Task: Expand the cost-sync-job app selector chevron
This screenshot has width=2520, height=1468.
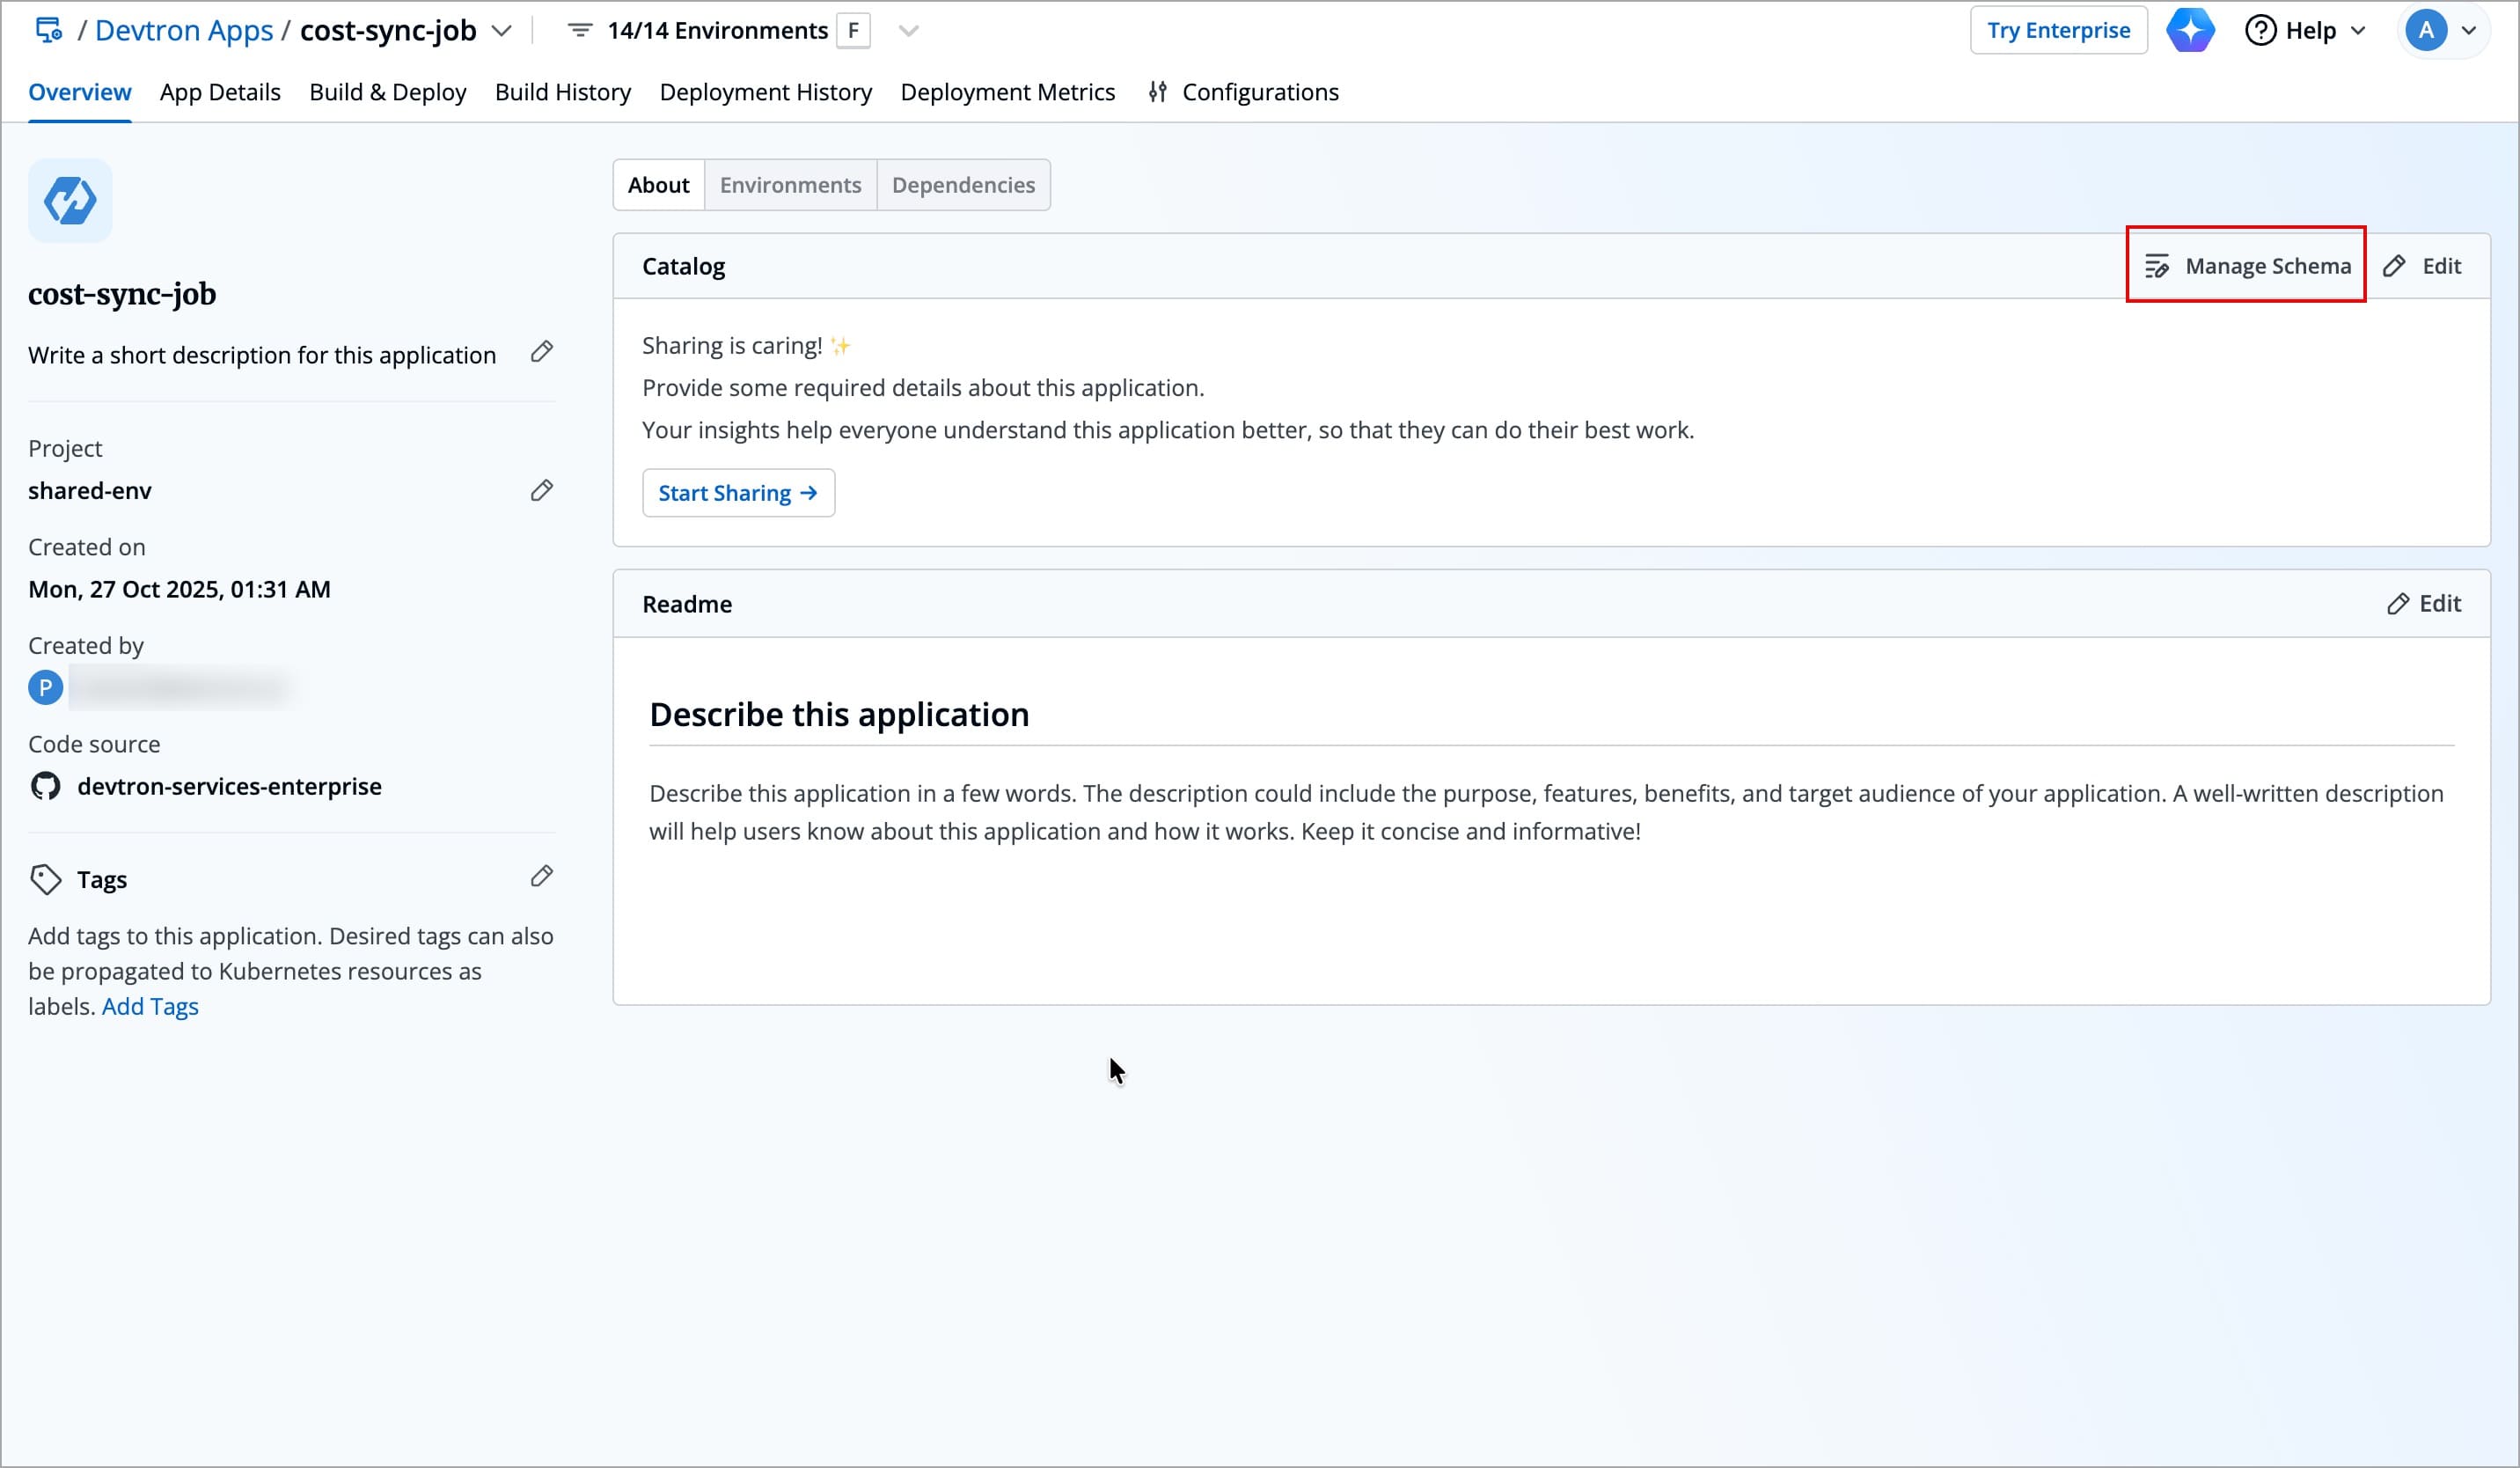Action: click(x=502, y=31)
